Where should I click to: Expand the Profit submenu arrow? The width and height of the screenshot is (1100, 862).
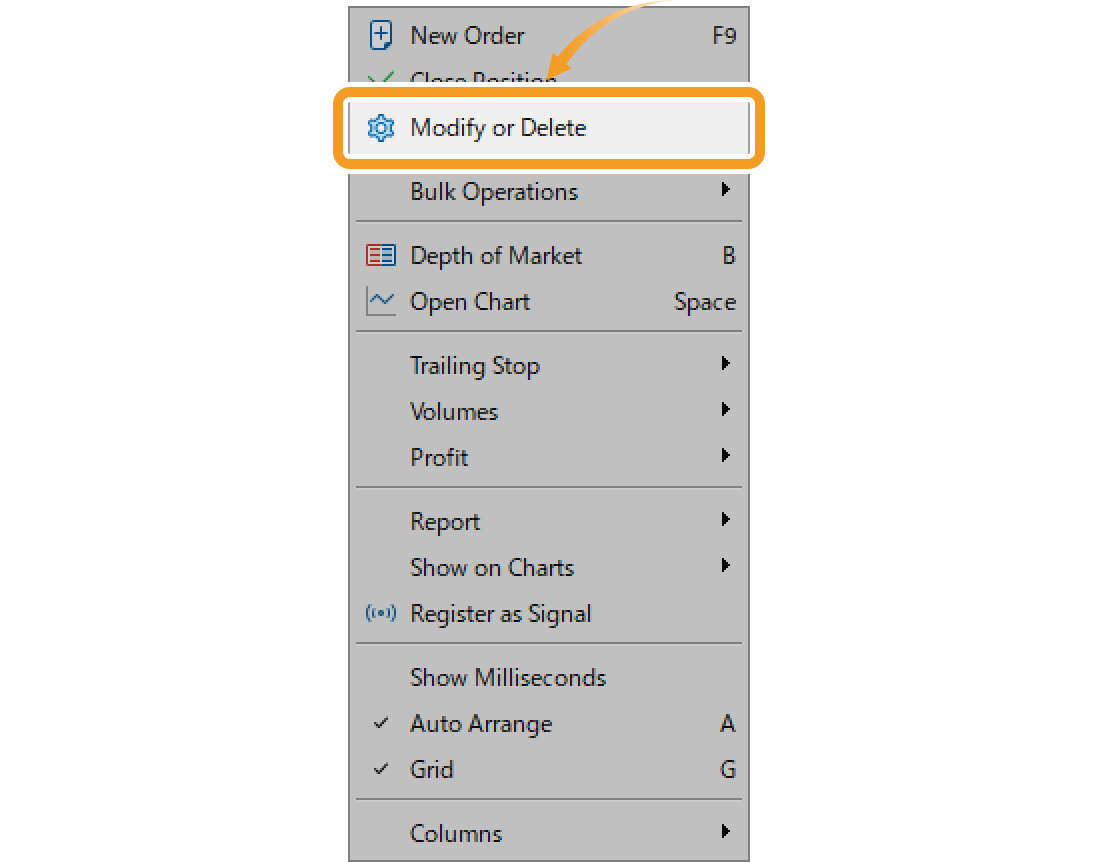coord(728,457)
